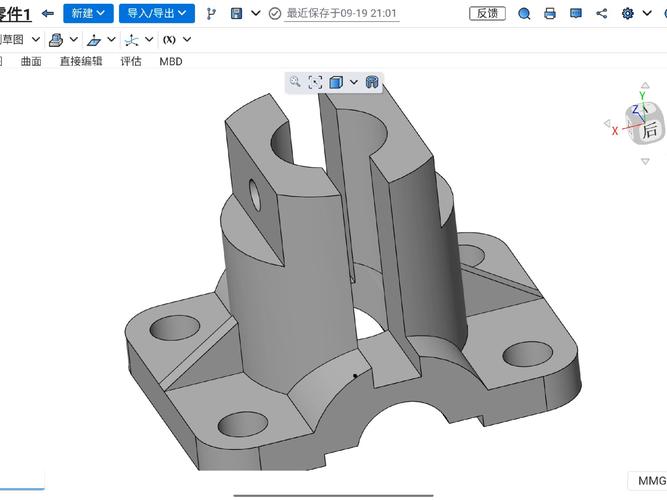667x500 pixels.
Task: Click the MMG units label at bottom right
Action: click(651, 481)
